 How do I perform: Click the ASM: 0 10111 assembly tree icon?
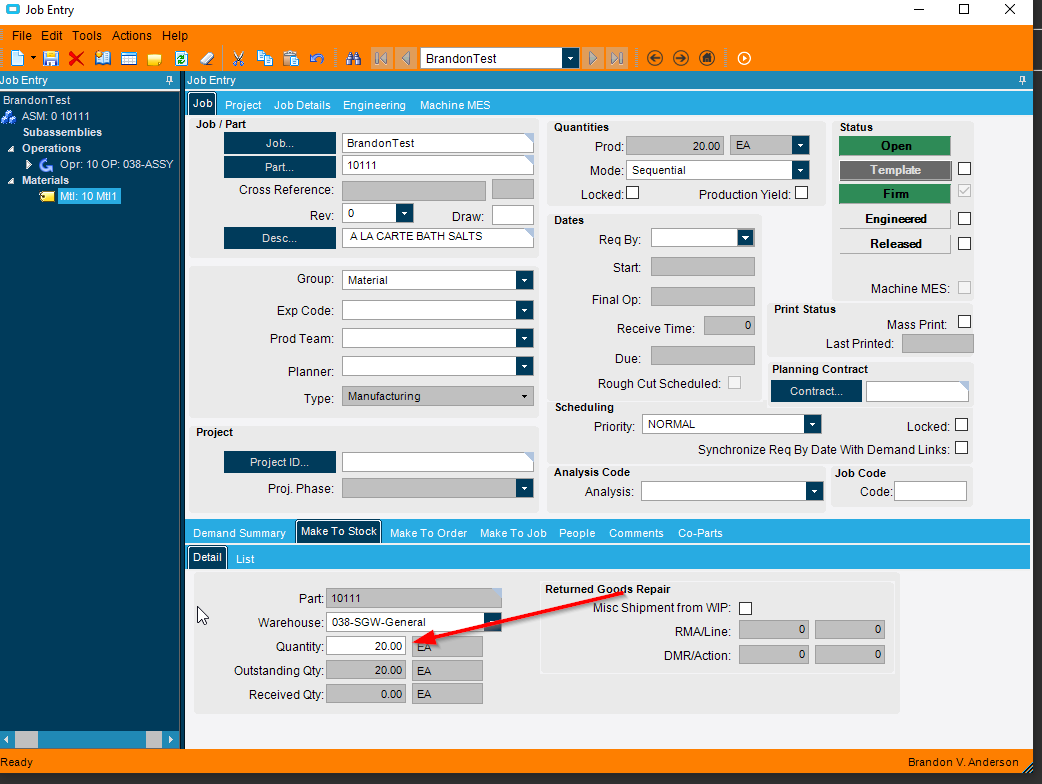pos(9,117)
